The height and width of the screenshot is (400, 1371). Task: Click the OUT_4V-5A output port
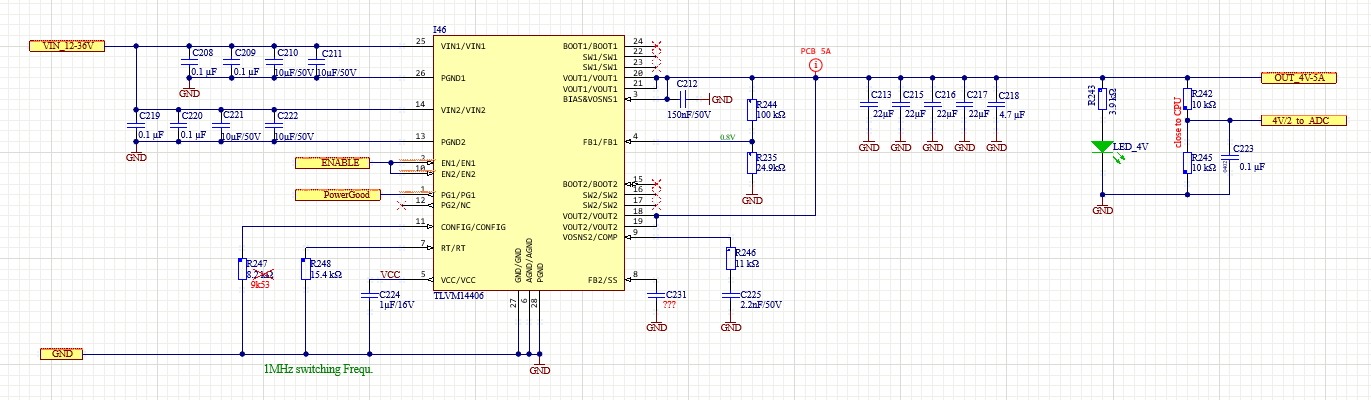[x=1298, y=77]
